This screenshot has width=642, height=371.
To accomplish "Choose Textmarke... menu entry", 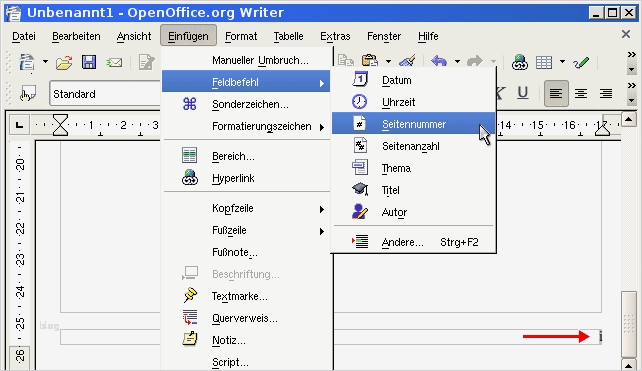I will (x=246, y=296).
